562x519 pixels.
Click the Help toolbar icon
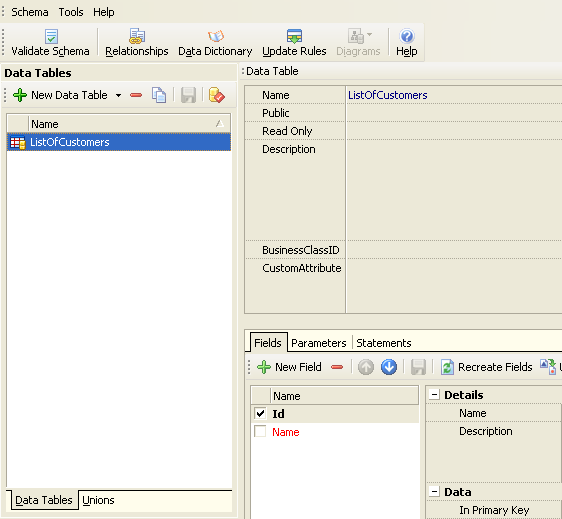pos(406,36)
